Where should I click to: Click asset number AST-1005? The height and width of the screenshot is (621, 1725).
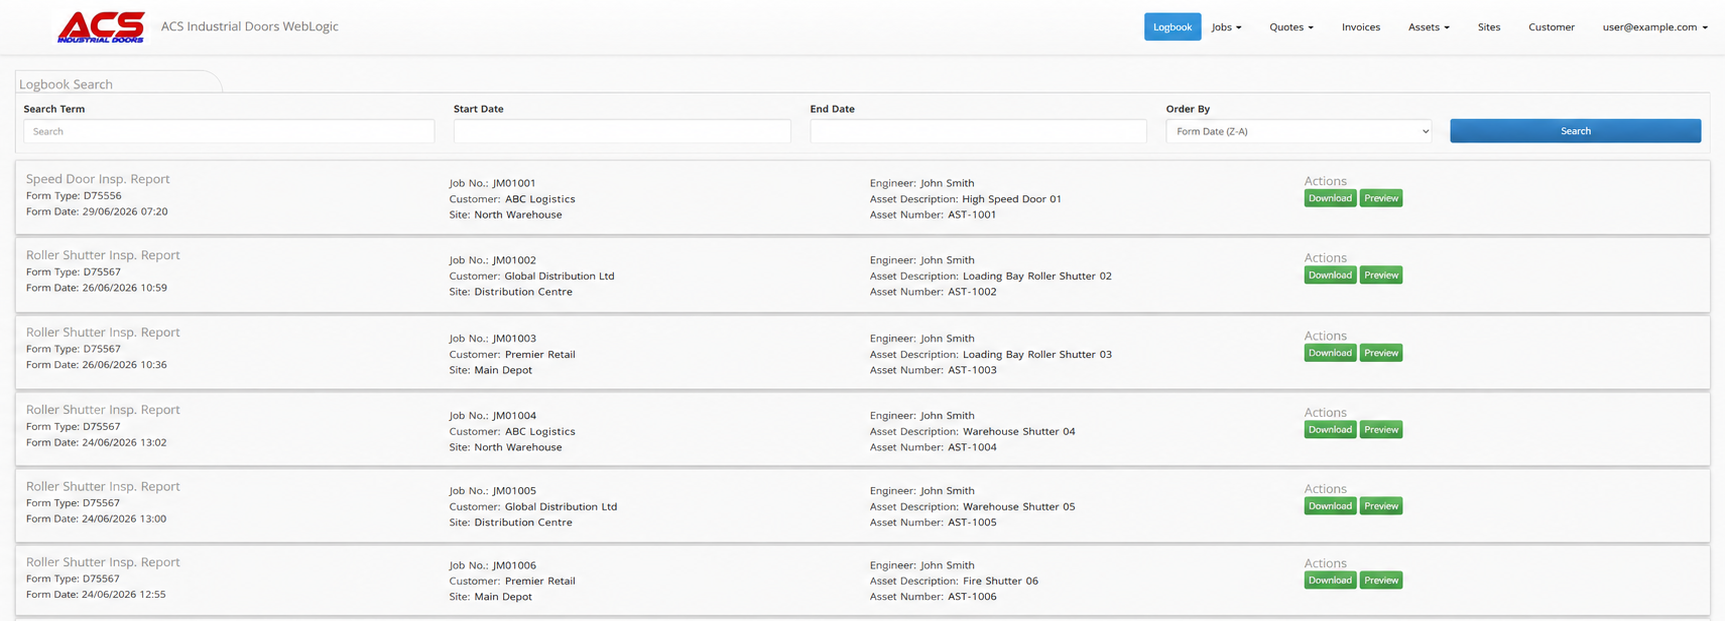pyautogui.click(x=972, y=522)
